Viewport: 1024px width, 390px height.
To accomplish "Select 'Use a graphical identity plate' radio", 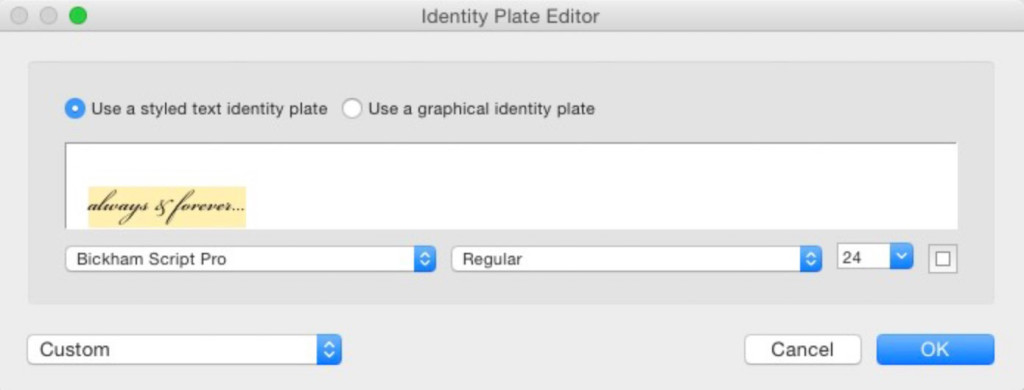I will click(352, 108).
